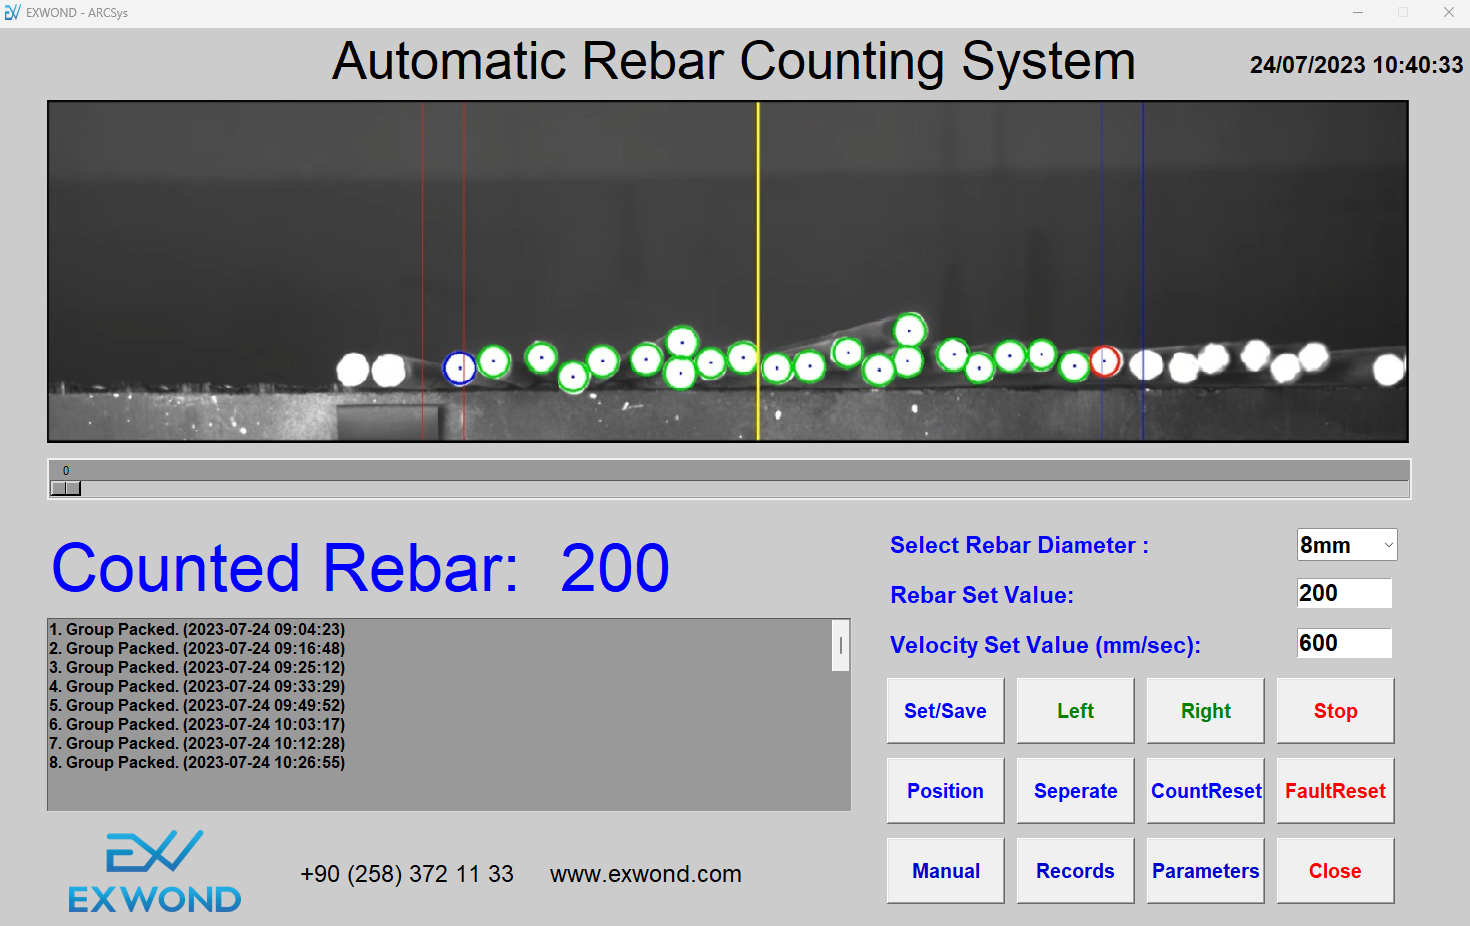
Task: Click the slider thumb below camera view
Action: (66, 488)
